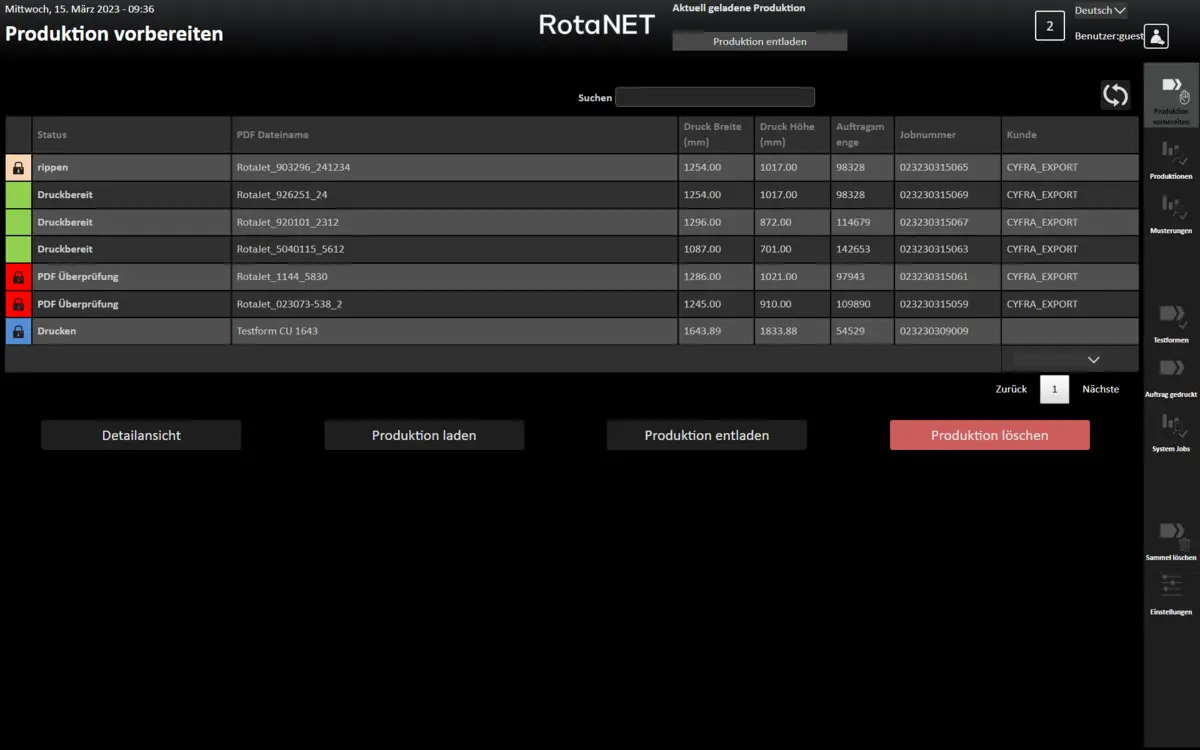Open Musterungen in the right sidebar
Screen dimensions: 1200x750
tap(1171, 210)
